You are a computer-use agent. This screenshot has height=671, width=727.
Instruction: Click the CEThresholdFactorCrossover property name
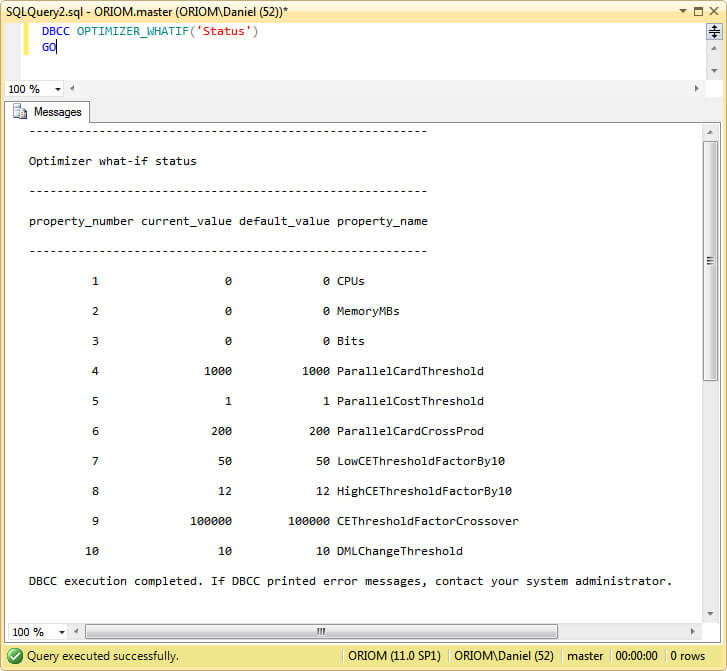pos(427,521)
